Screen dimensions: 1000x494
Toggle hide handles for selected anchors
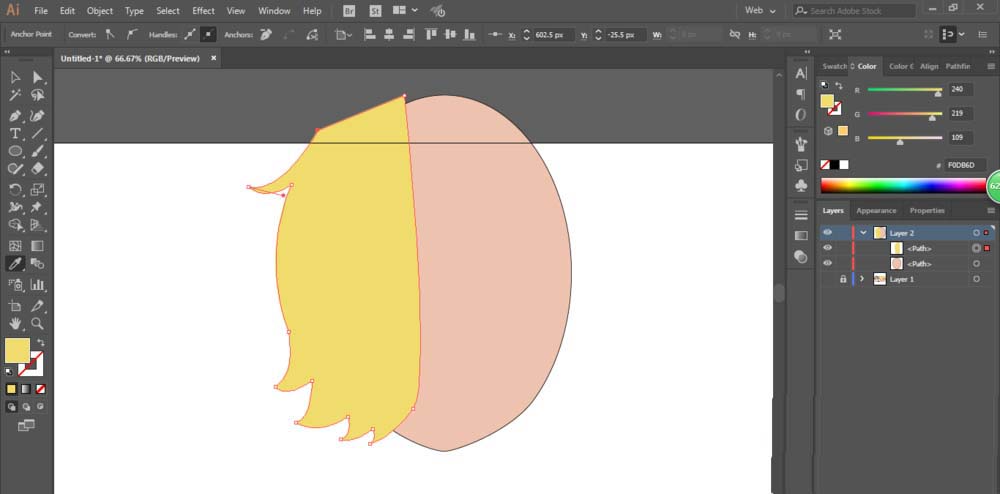pyautogui.click(x=208, y=34)
